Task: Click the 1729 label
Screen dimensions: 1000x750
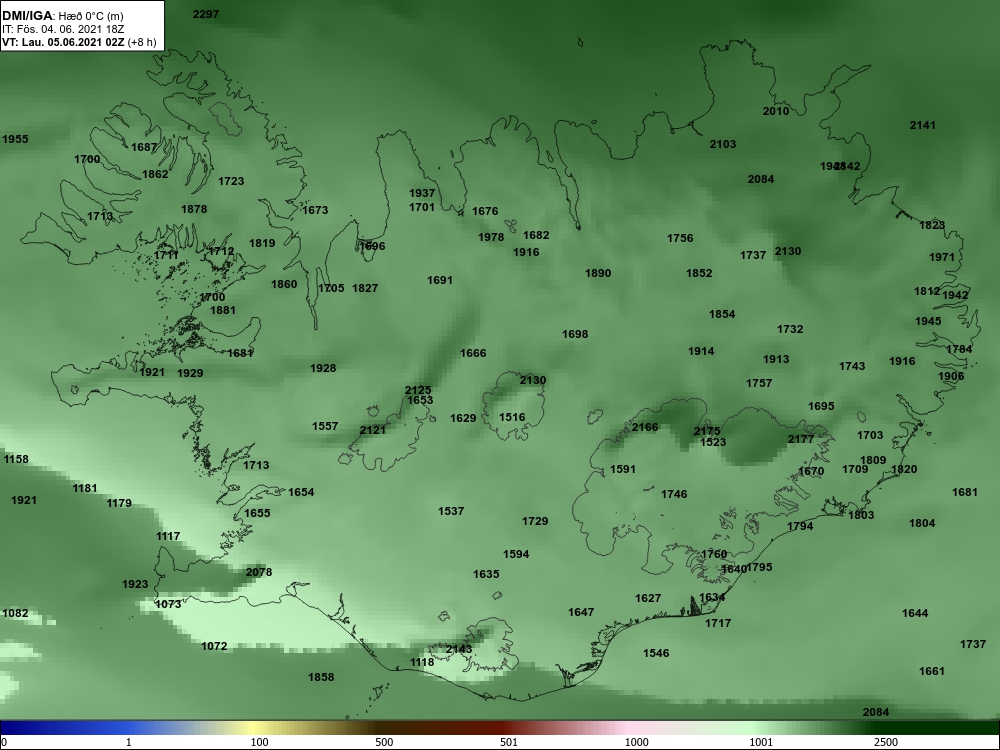Action: 535,522
